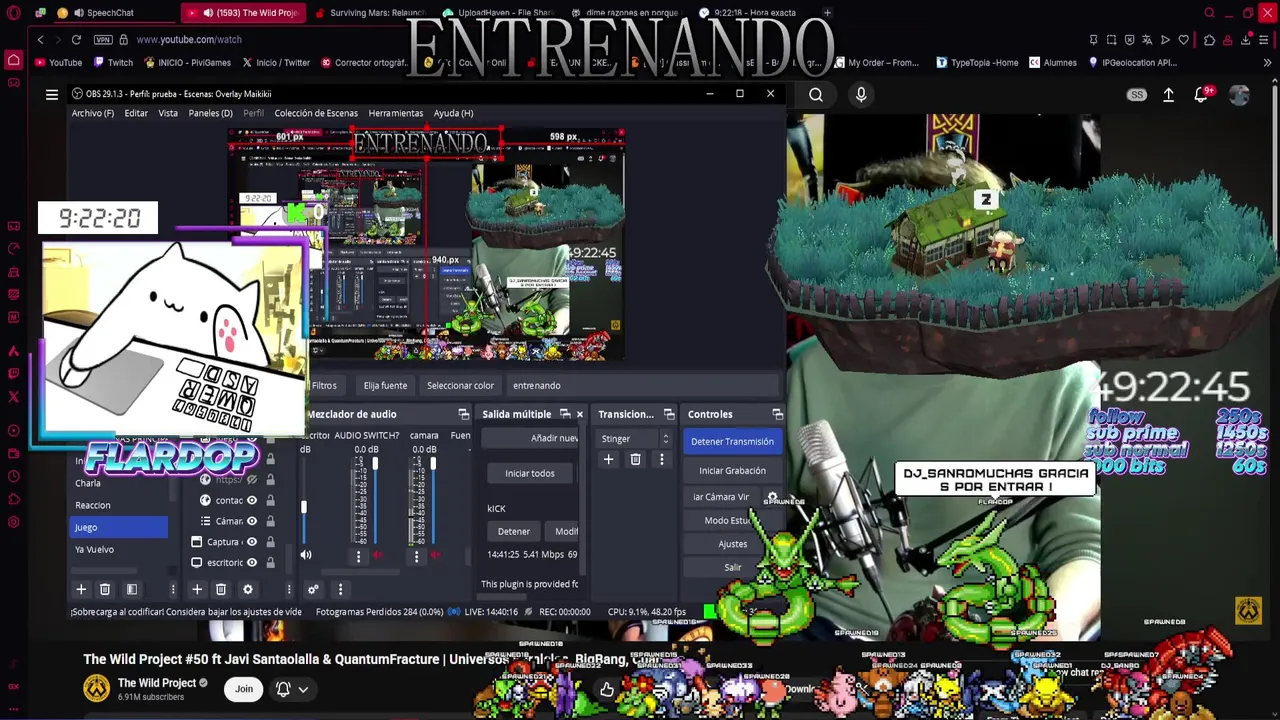Open YouTube hamburger guide menu
The width and height of the screenshot is (1280, 720).
point(52,94)
